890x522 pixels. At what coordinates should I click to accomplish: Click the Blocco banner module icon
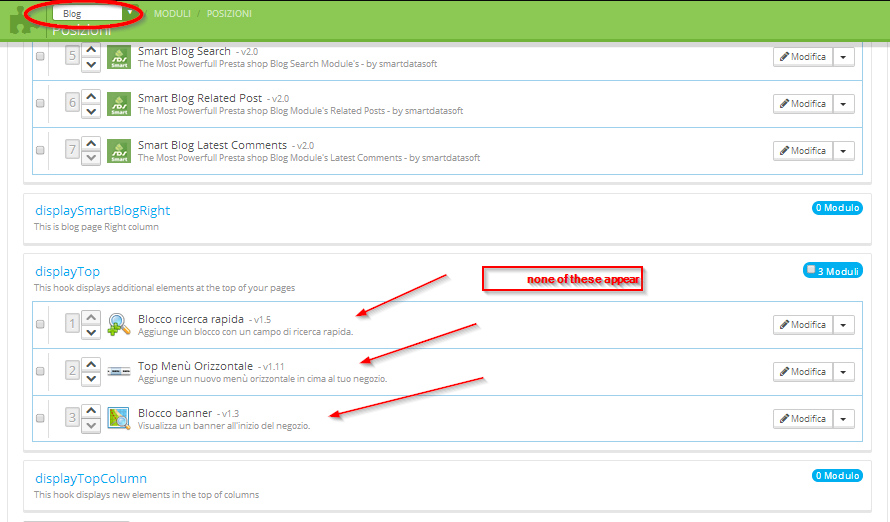(x=119, y=419)
